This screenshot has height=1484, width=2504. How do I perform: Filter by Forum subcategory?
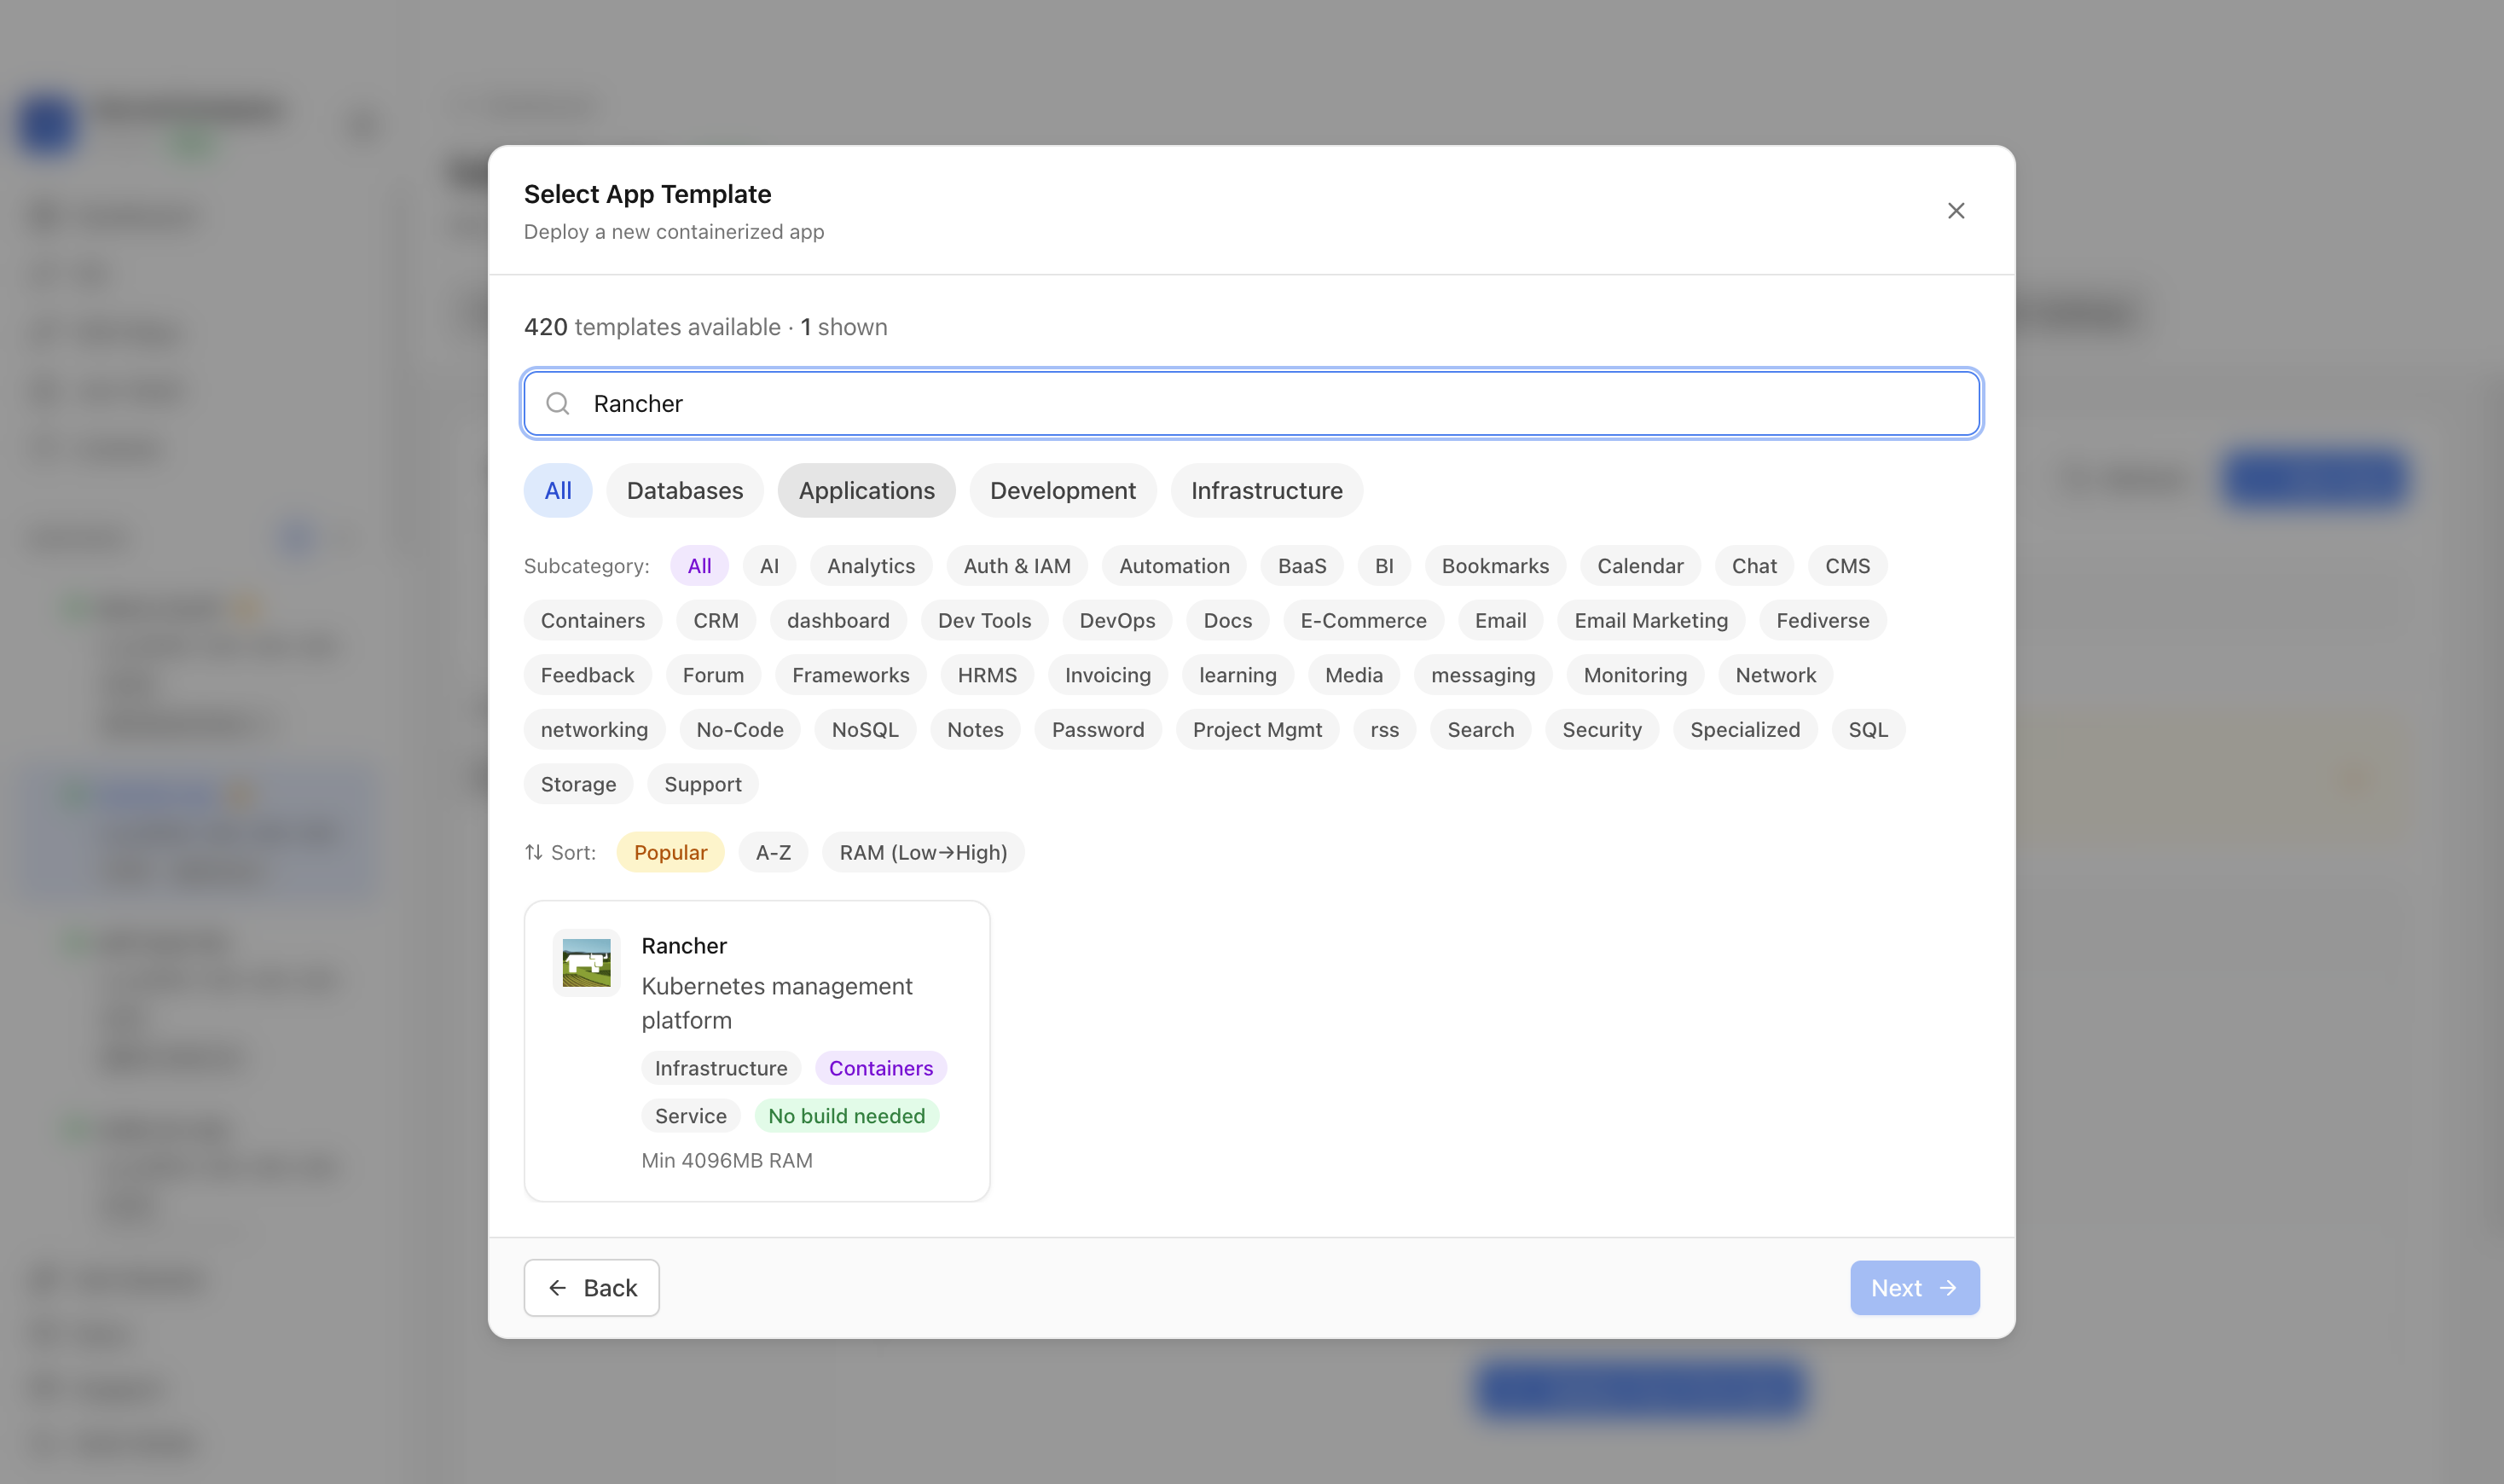tap(713, 675)
